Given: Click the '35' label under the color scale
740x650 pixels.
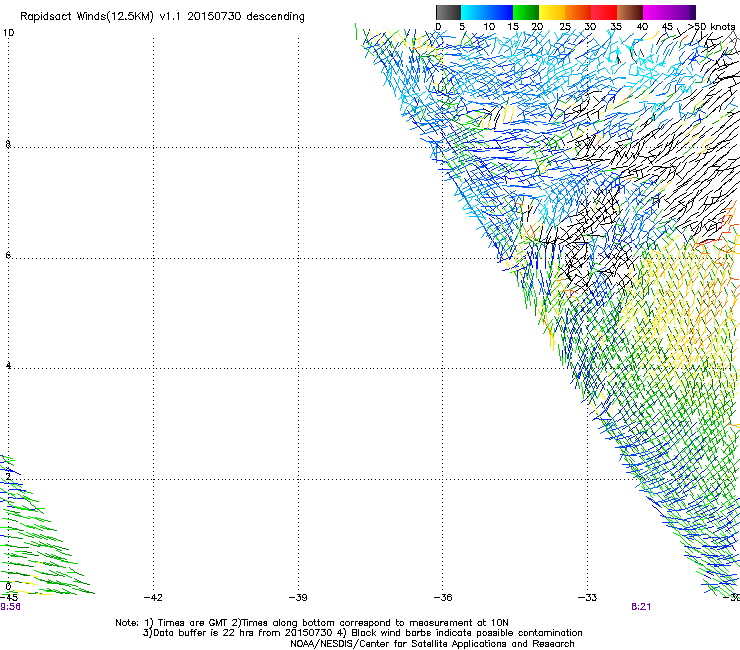Looking at the screenshot, I should [x=616, y=27].
